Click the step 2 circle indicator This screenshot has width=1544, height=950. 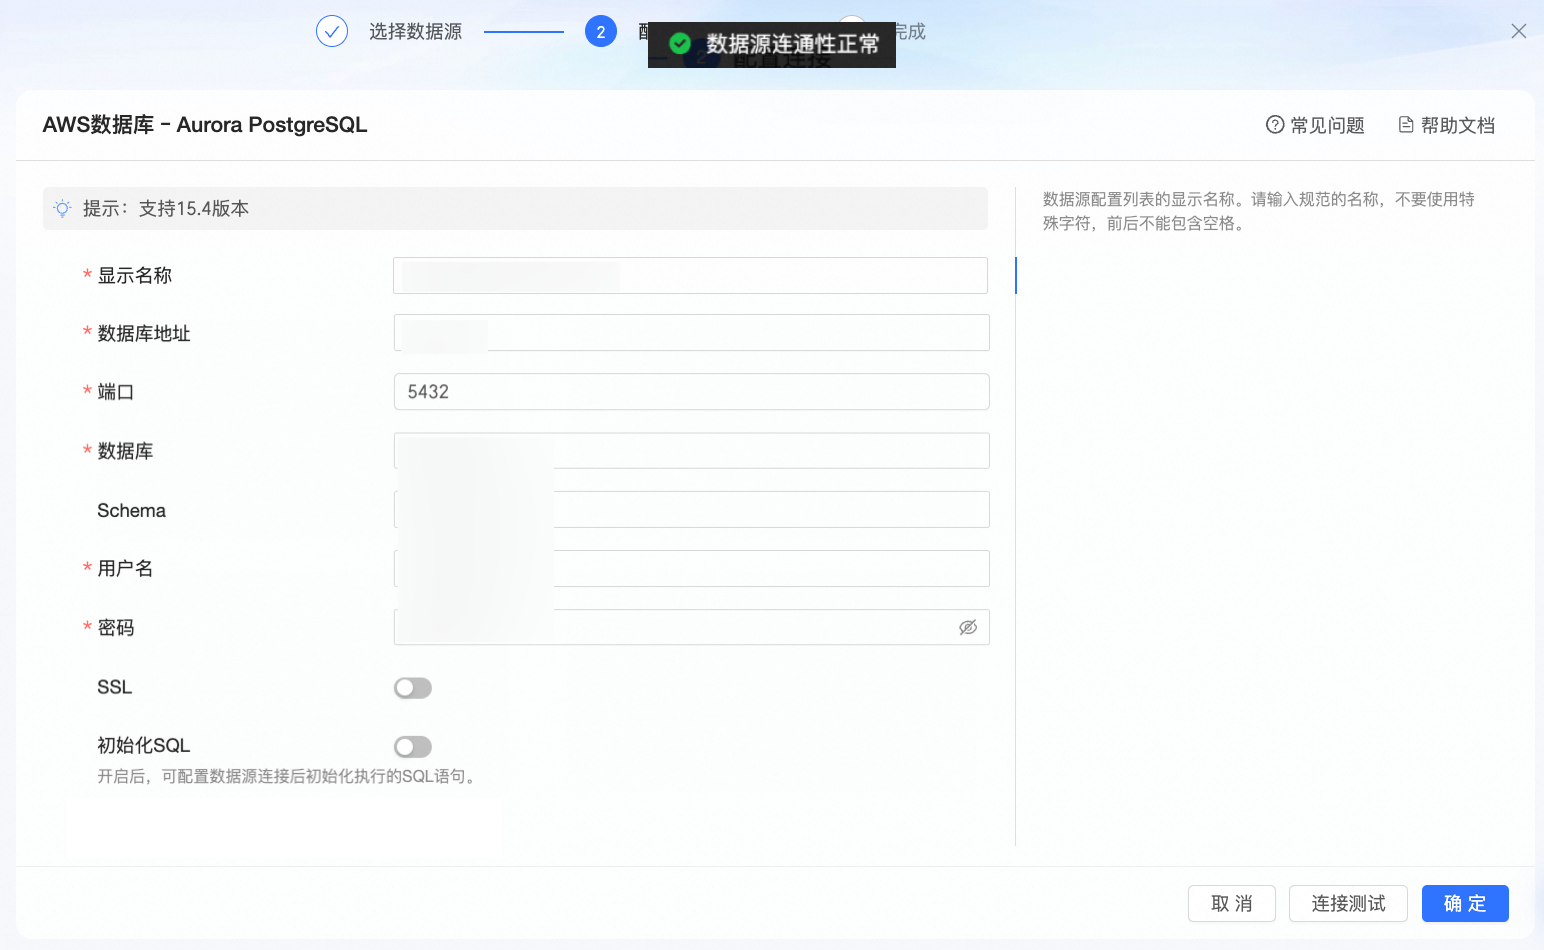600,32
